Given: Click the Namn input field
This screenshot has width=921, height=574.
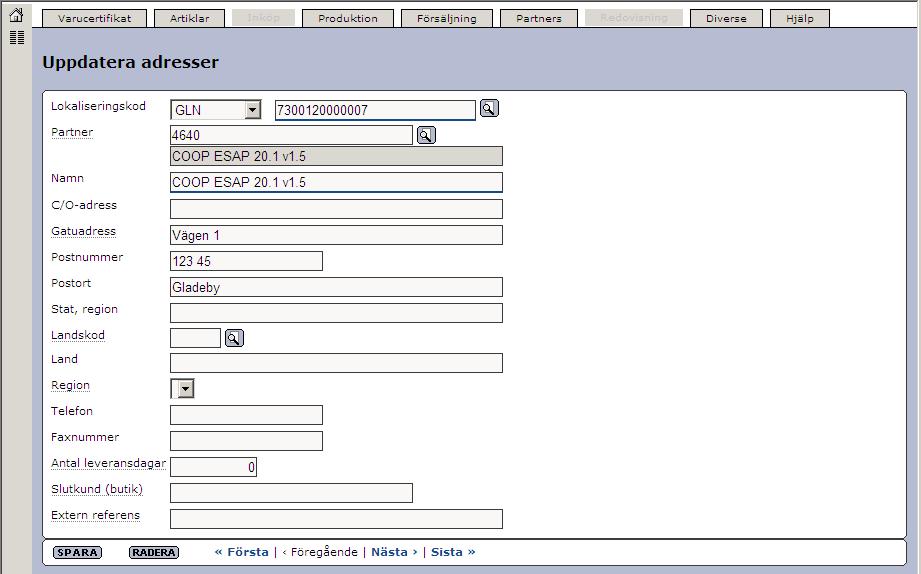Looking at the screenshot, I should click(337, 182).
